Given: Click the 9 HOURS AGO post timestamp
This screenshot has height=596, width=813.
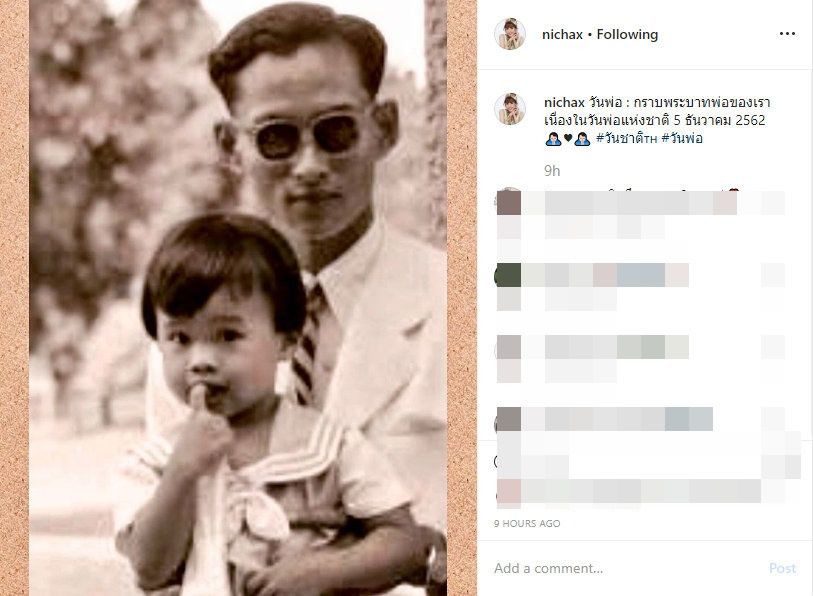Looking at the screenshot, I should click(x=527, y=523).
